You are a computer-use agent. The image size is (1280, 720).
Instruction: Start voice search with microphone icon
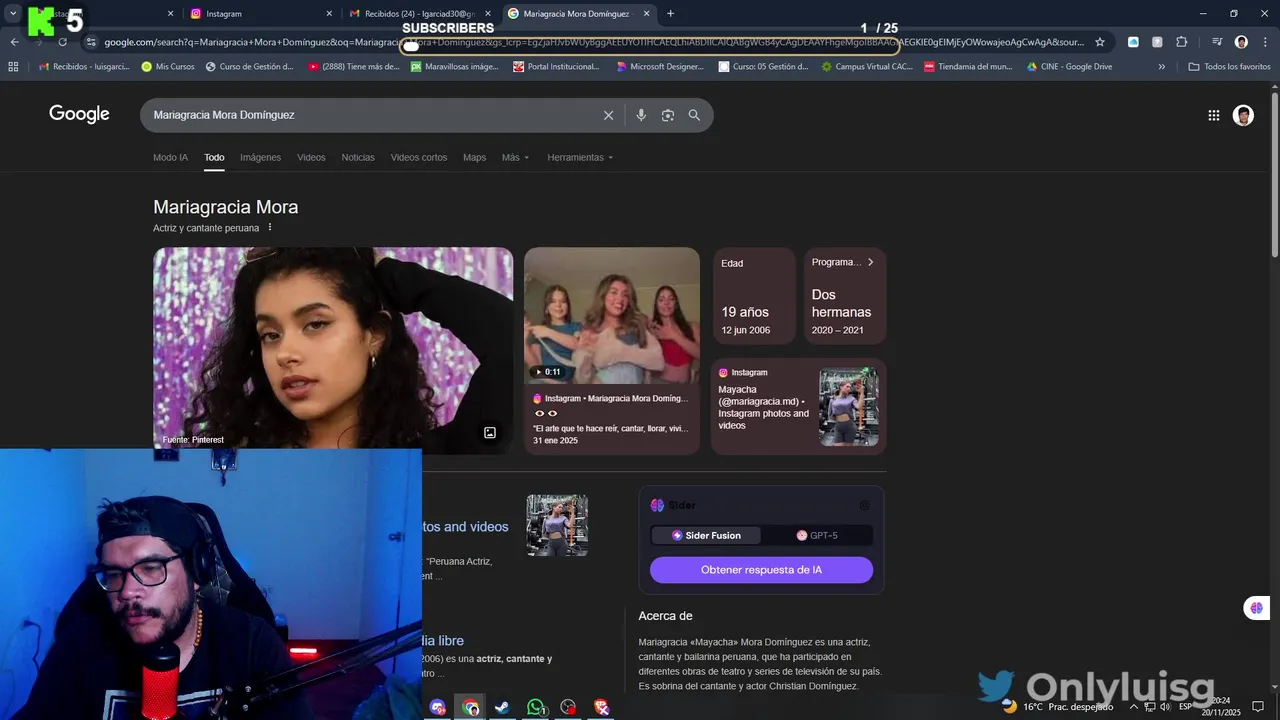click(641, 115)
